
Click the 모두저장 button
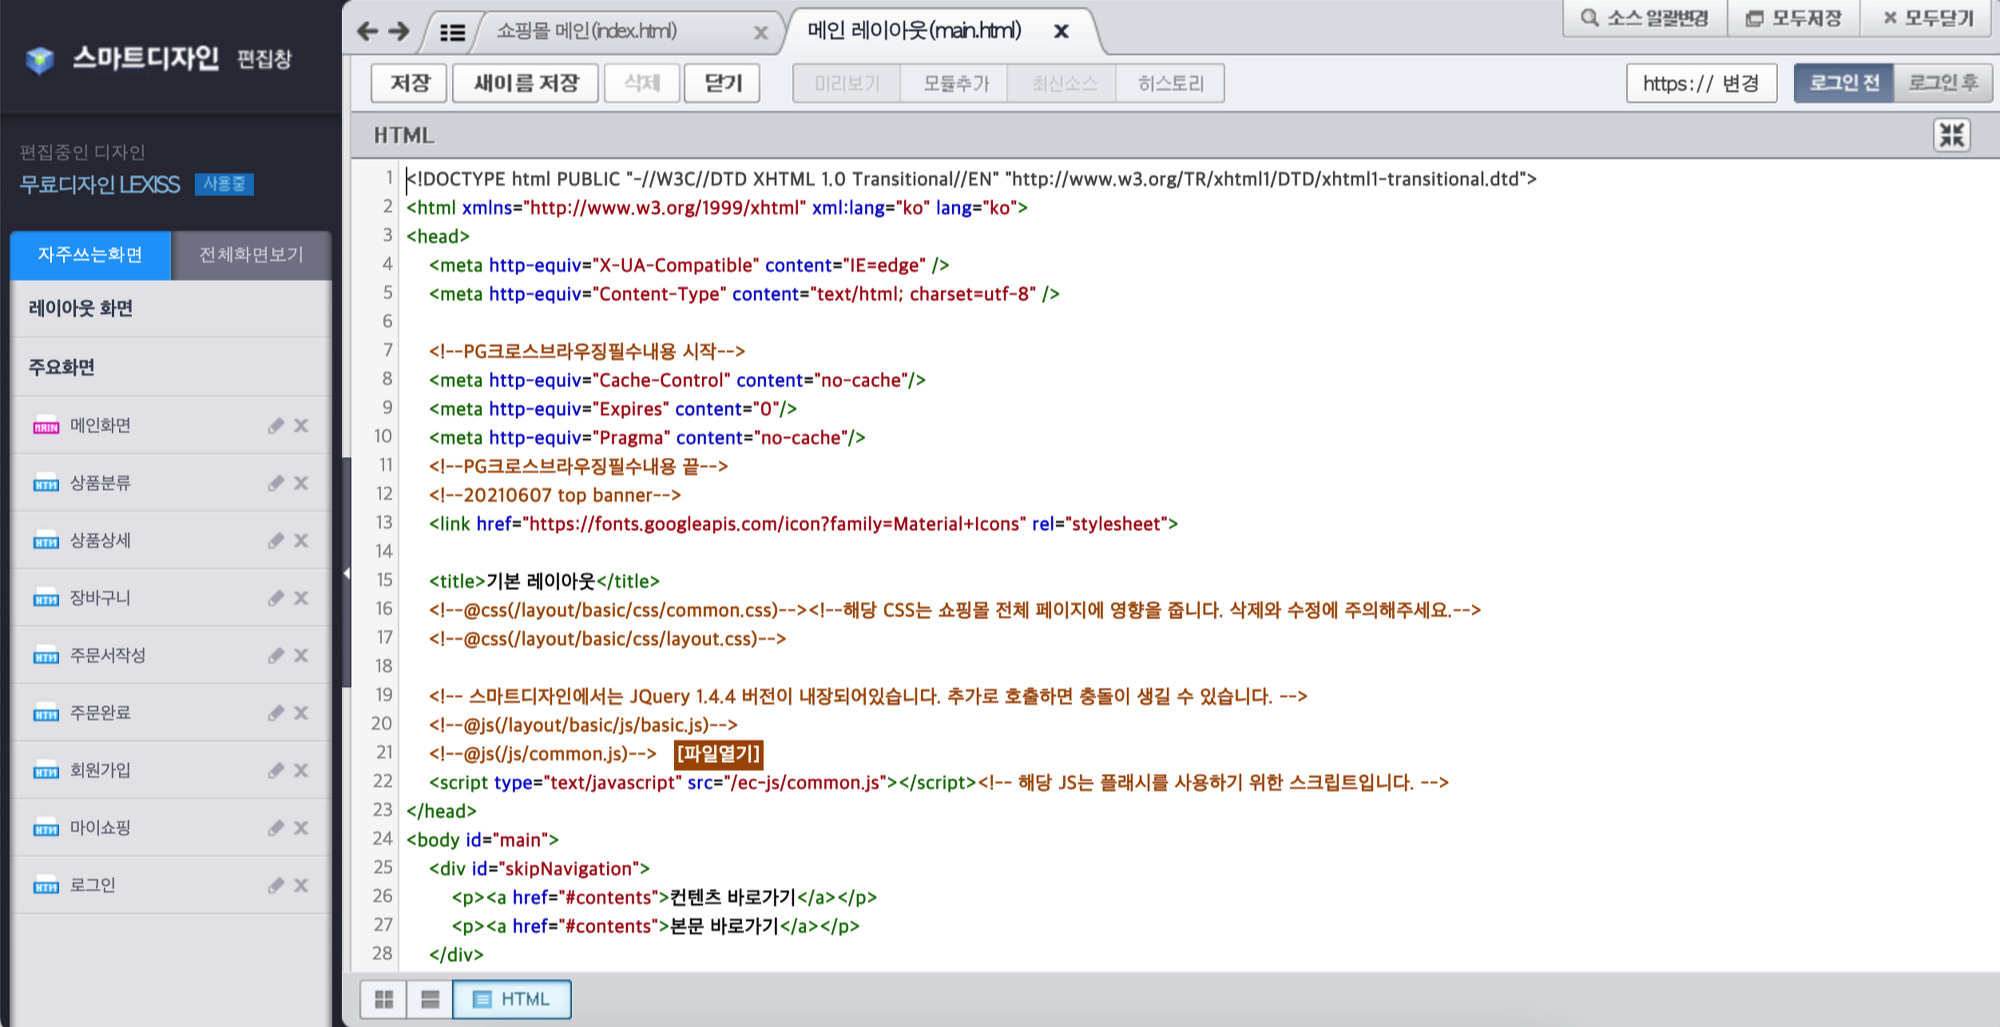[x=1794, y=18]
